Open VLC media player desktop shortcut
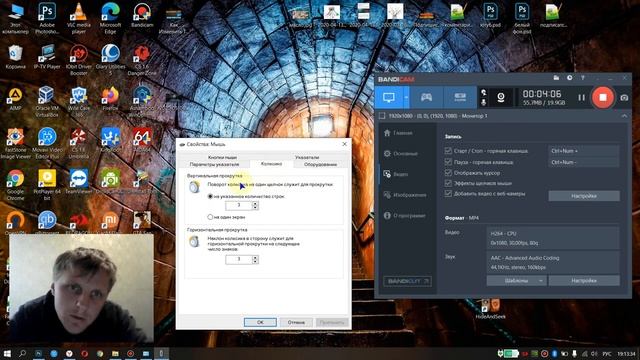This screenshot has height=360, width=640. [x=78, y=18]
